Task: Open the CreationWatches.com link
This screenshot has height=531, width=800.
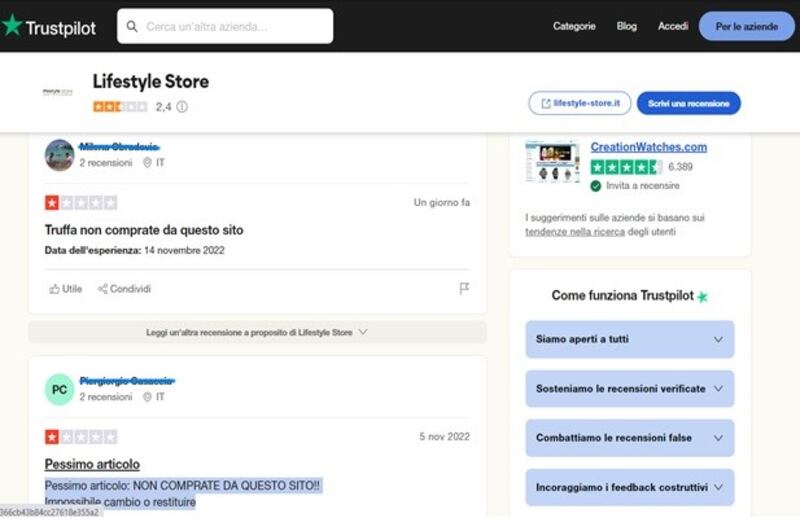Action: (x=648, y=147)
